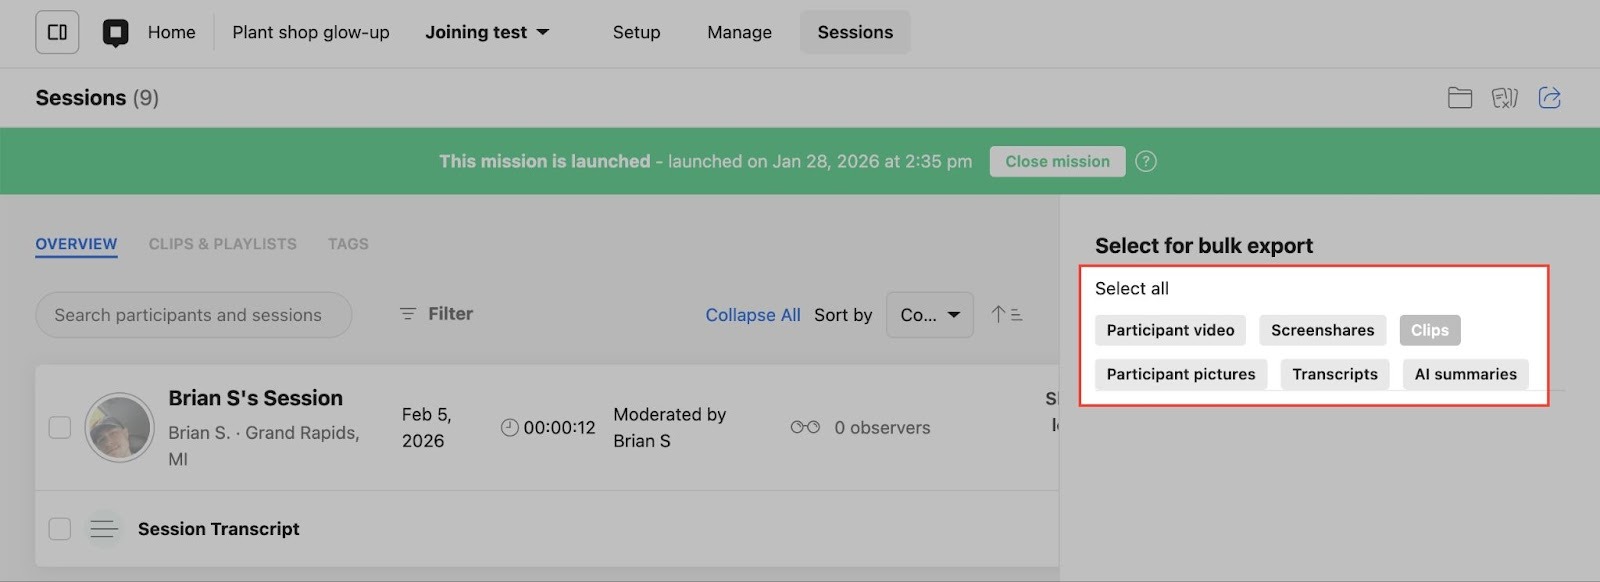Click the help question mark icon
1600x582 pixels.
(x=1146, y=161)
